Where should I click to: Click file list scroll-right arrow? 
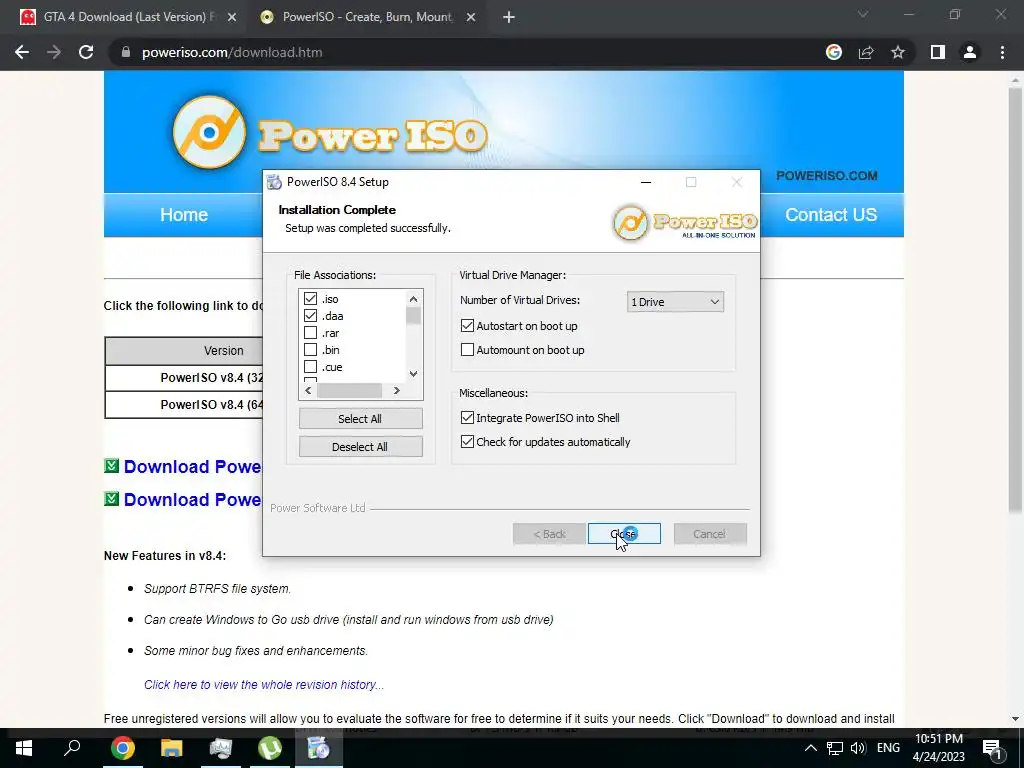pyautogui.click(x=396, y=391)
